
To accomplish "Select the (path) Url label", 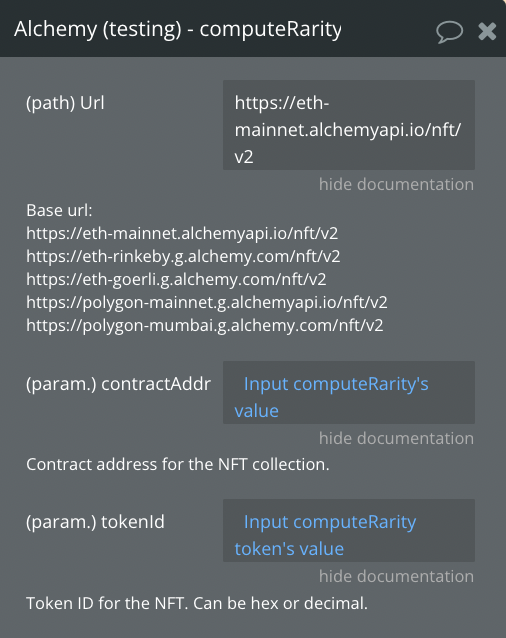I will pyautogui.click(x=65, y=103).
